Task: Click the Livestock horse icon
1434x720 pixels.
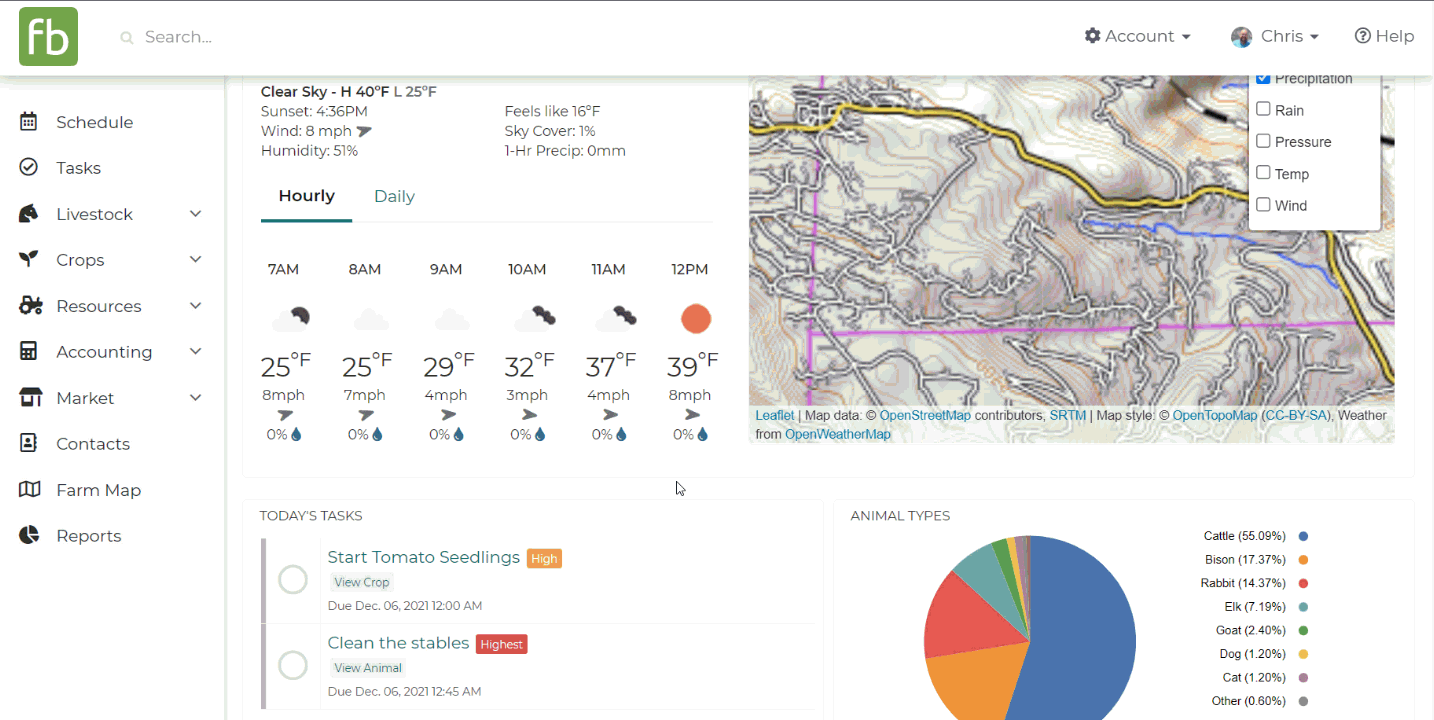Action: point(29,214)
